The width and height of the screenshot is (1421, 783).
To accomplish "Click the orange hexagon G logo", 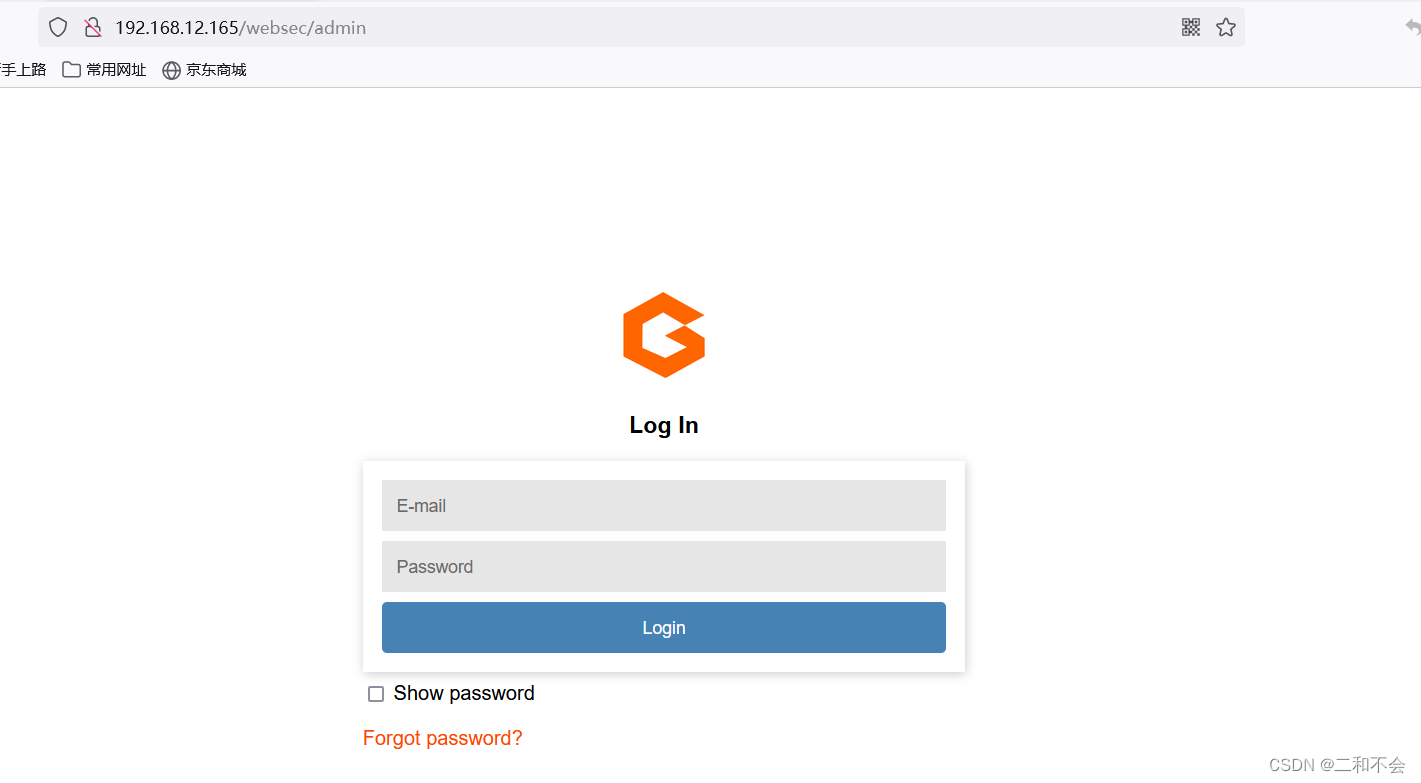I will (x=664, y=335).
